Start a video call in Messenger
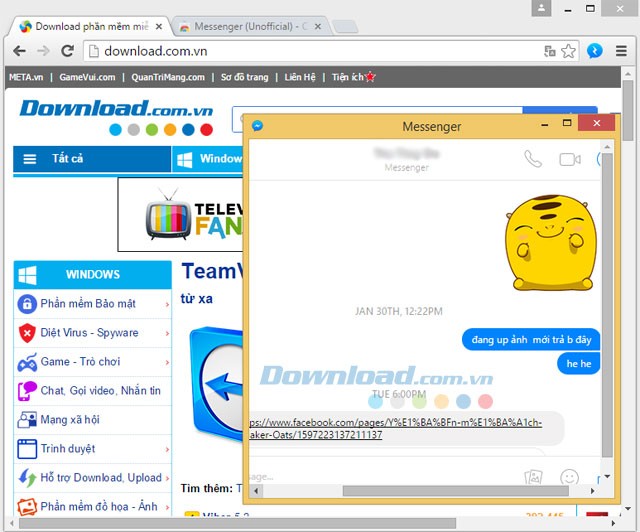This screenshot has width=640, height=532. tap(570, 159)
